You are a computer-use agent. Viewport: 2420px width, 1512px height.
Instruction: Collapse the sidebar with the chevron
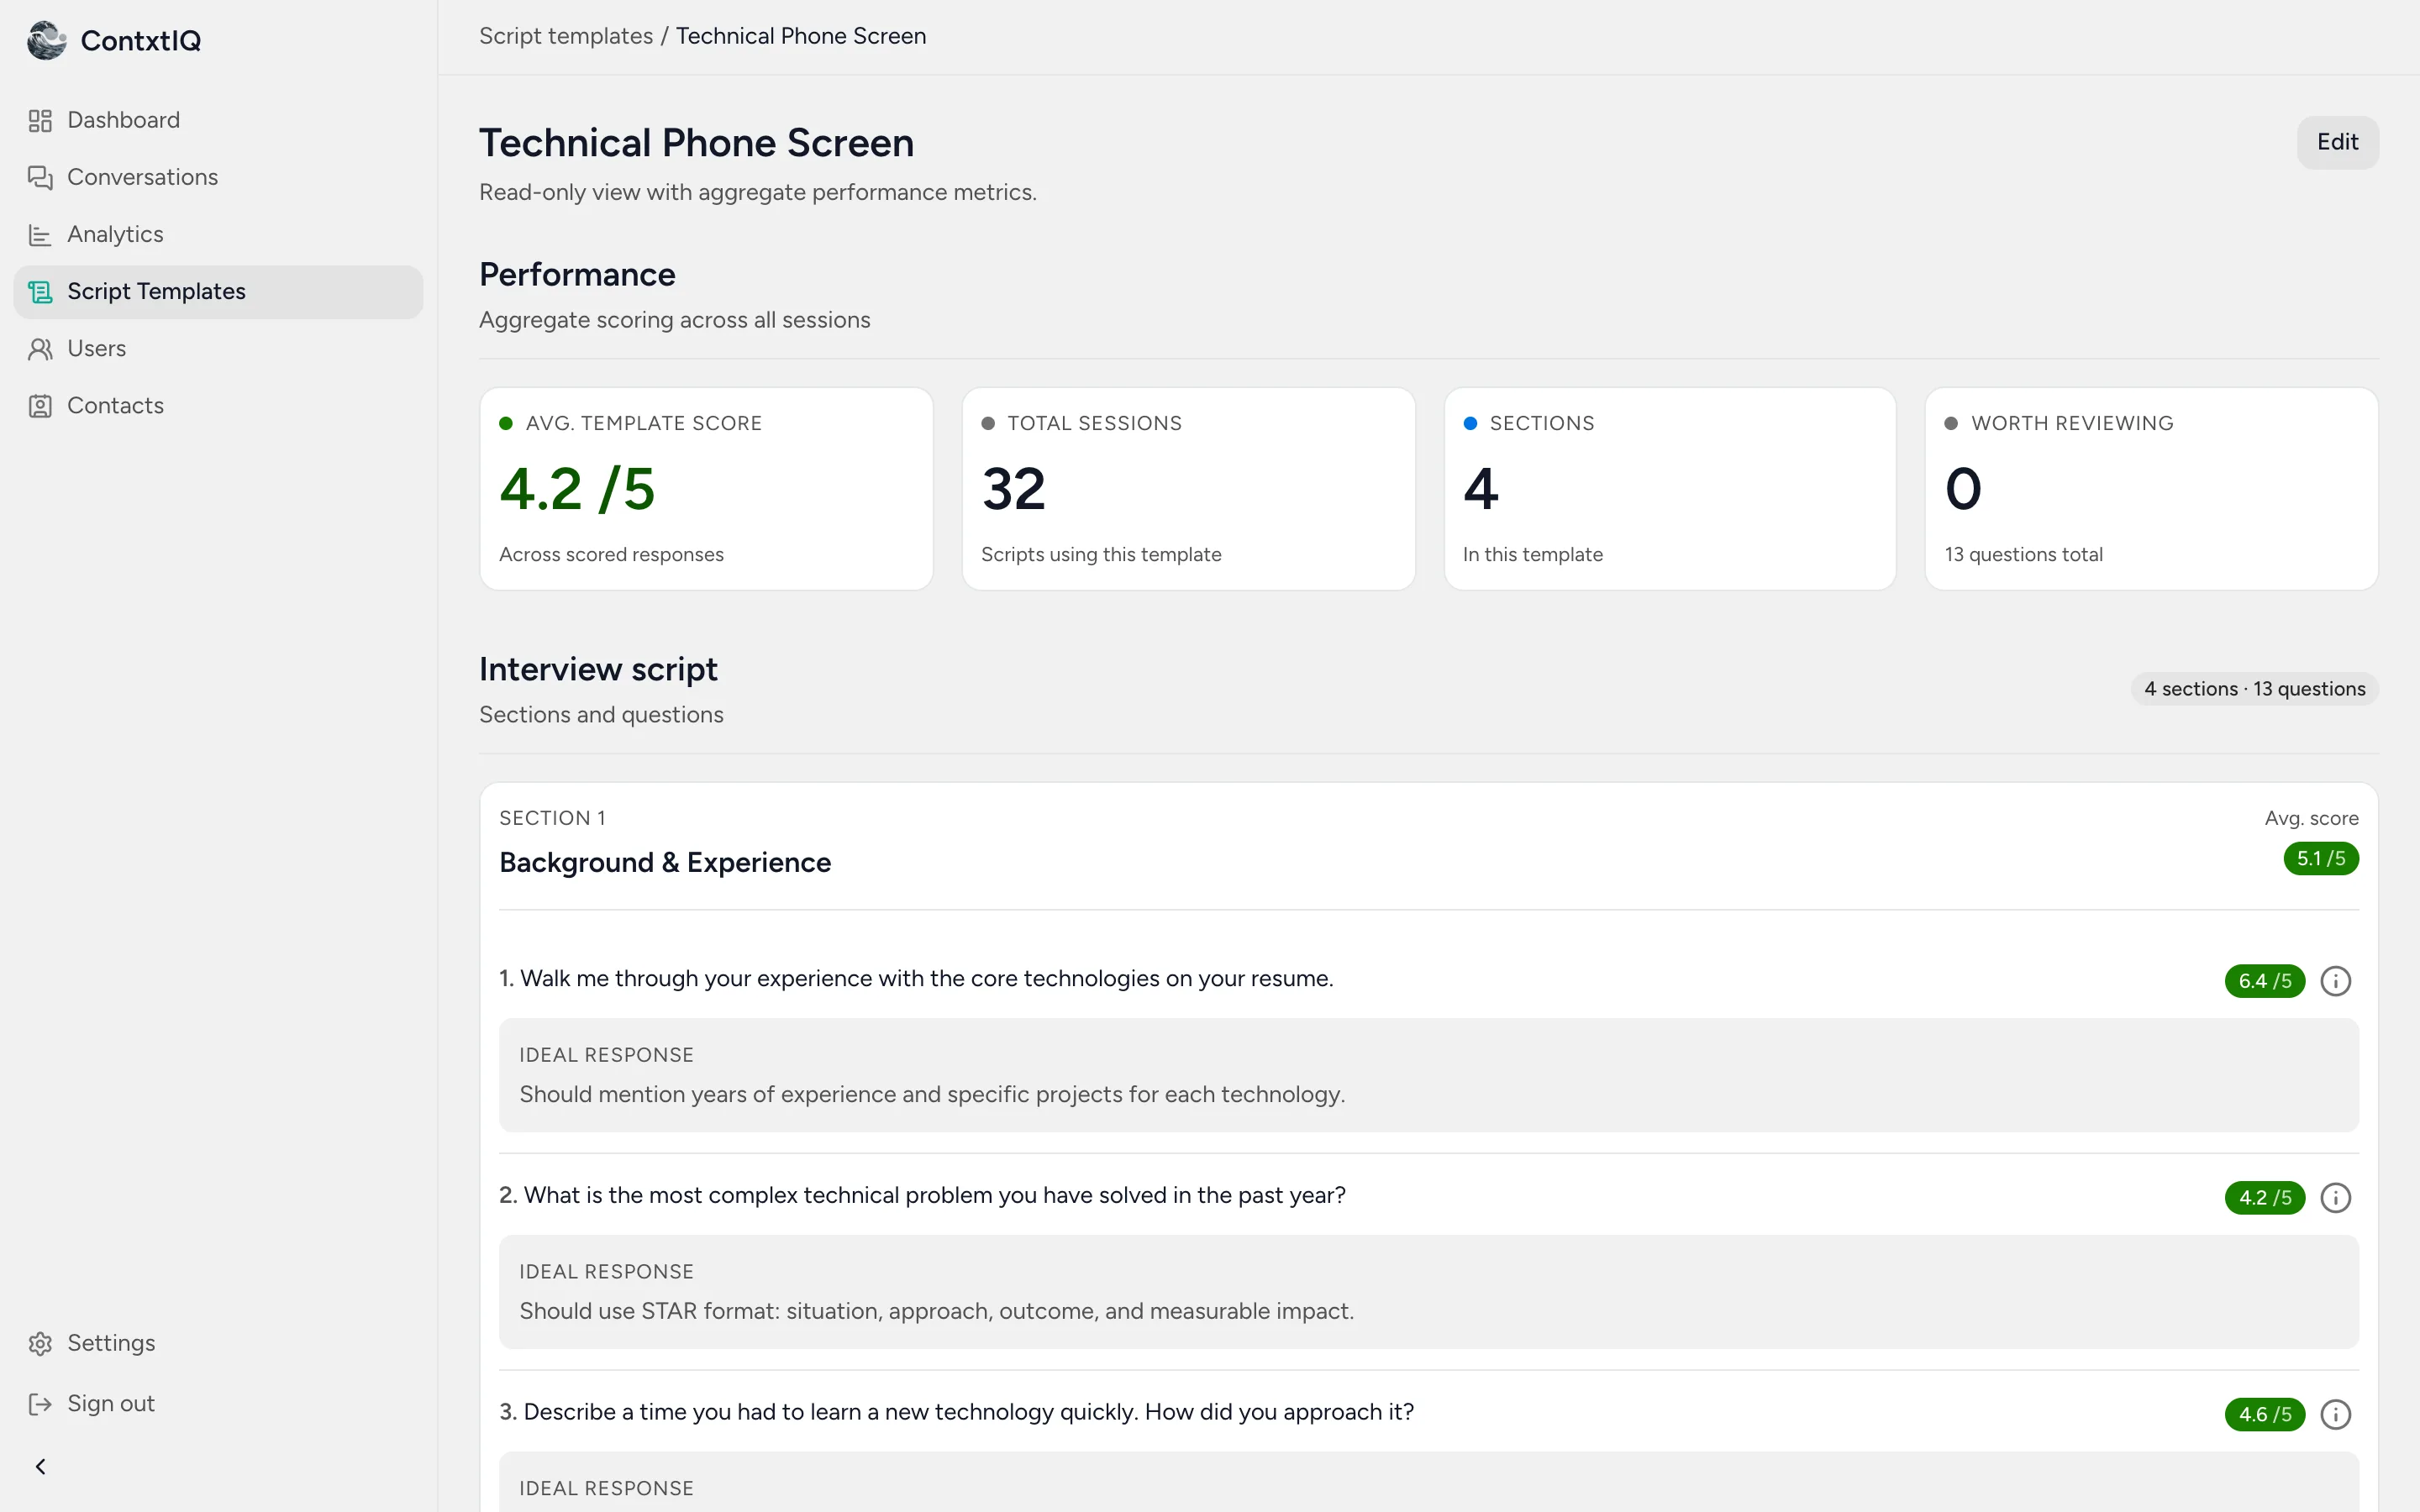(x=40, y=1467)
